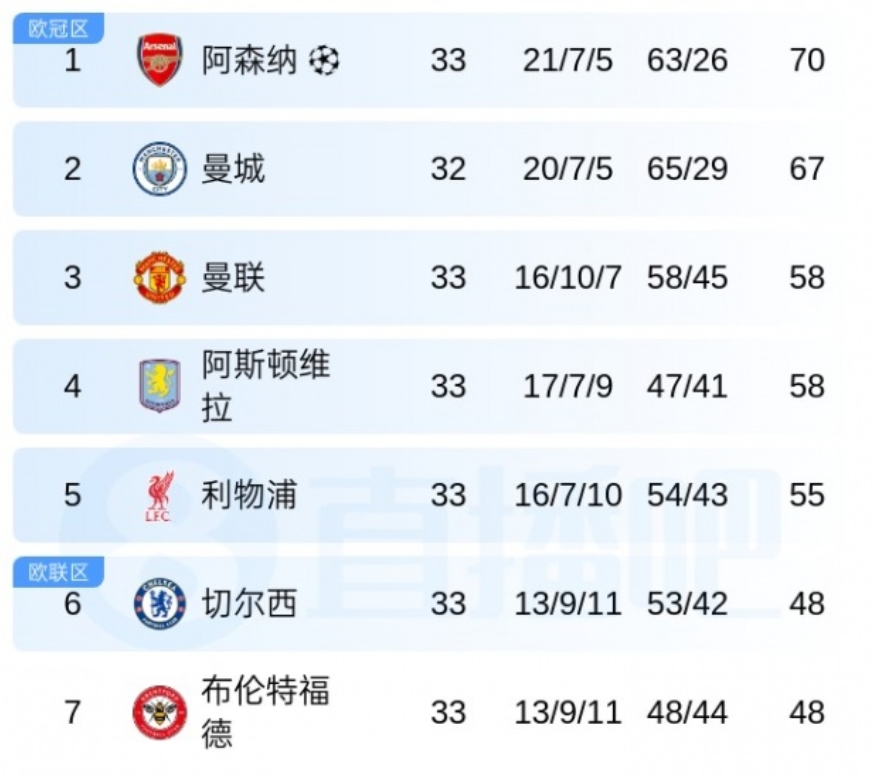This screenshot has width=872, height=776.
Task: Click the Manchester City club crest
Action: [x=160, y=168]
